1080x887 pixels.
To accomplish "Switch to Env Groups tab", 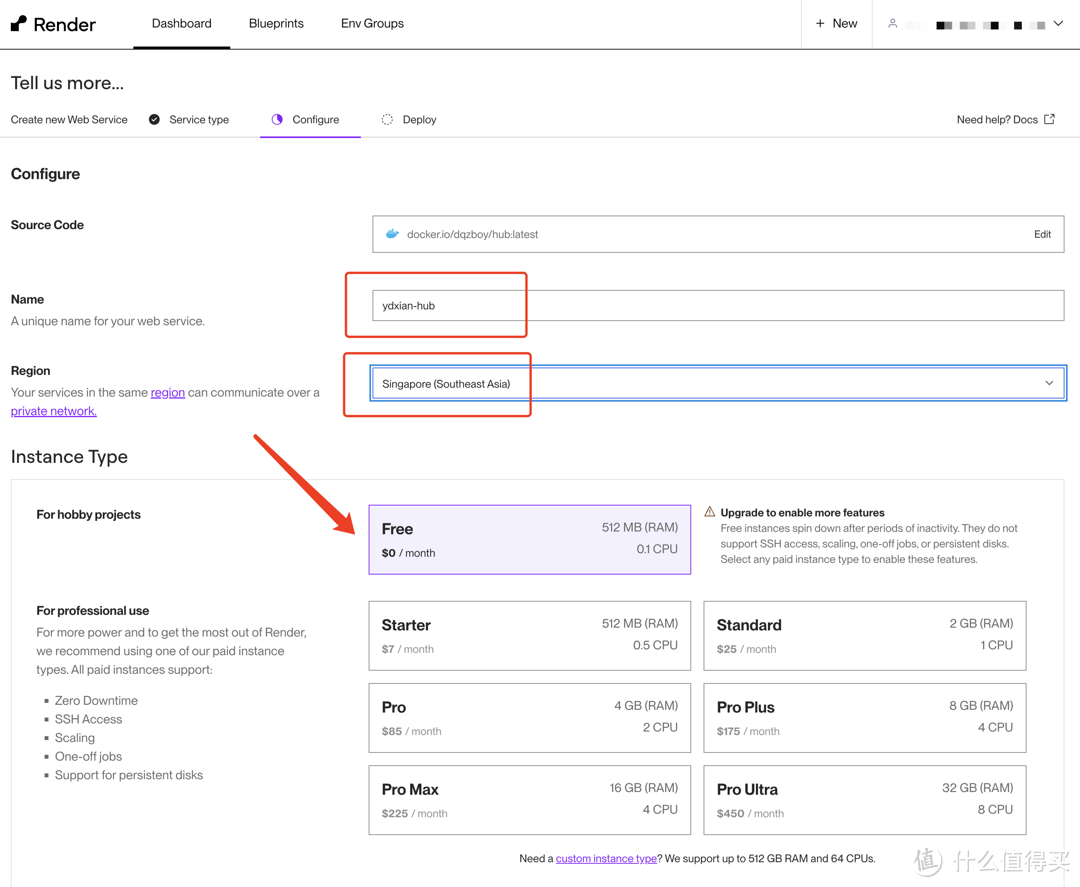I will 372,24.
